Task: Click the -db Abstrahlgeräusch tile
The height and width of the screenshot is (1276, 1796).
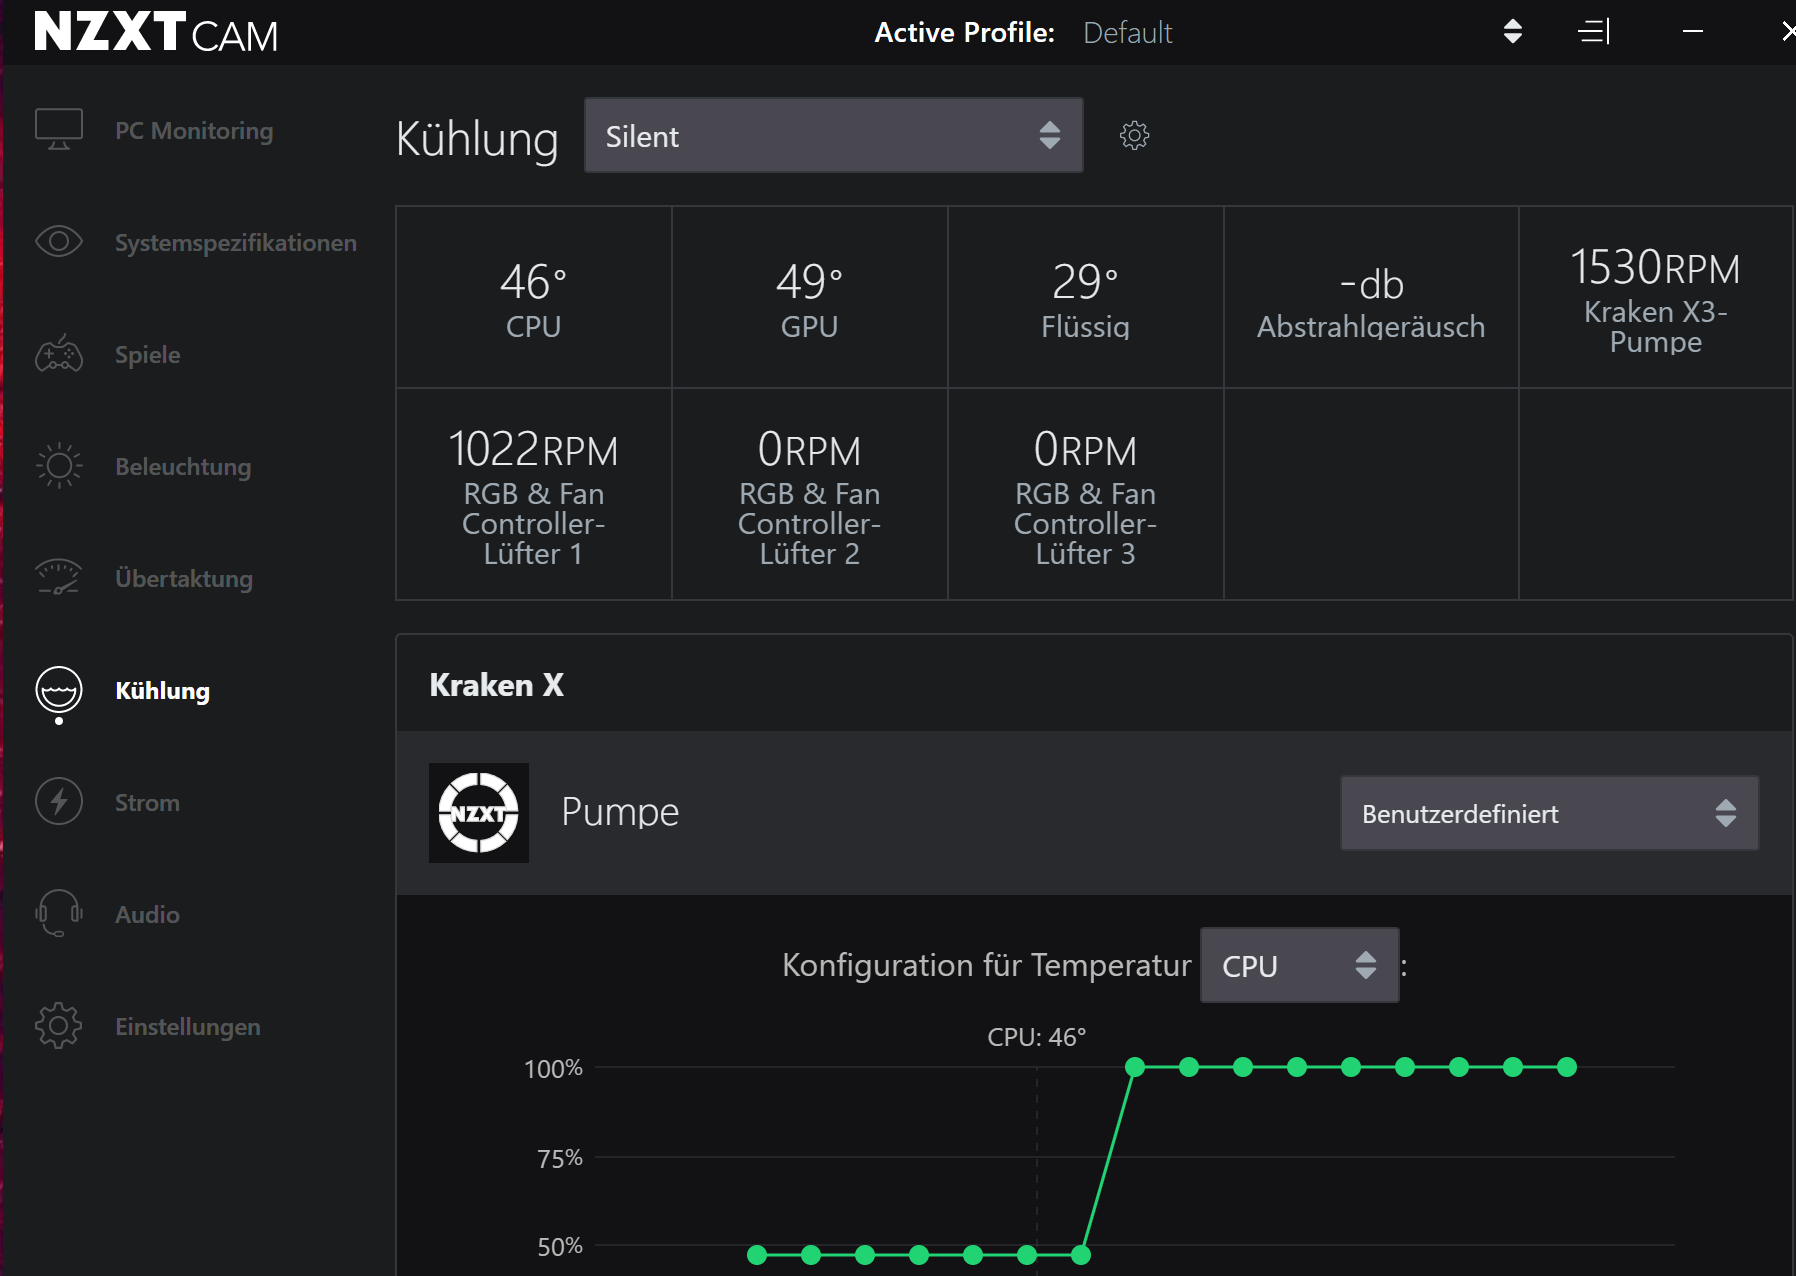Action: (x=1371, y=297)
